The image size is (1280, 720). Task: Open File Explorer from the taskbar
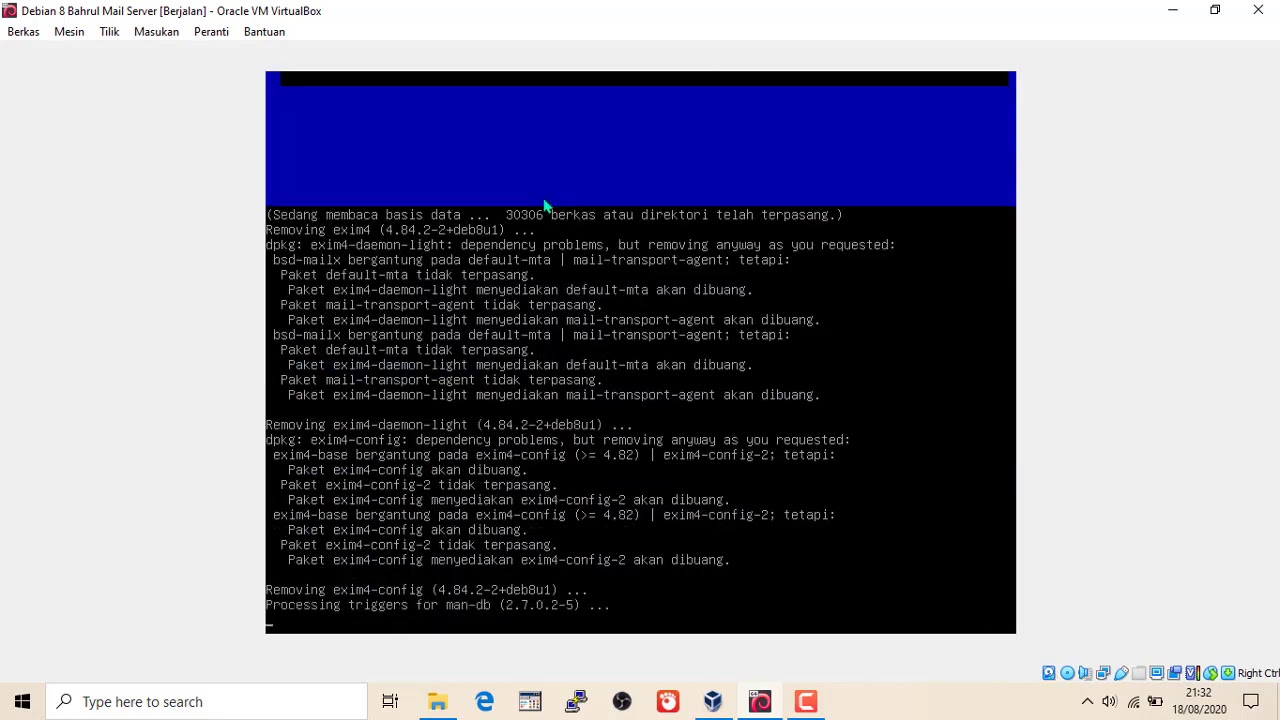437,702
